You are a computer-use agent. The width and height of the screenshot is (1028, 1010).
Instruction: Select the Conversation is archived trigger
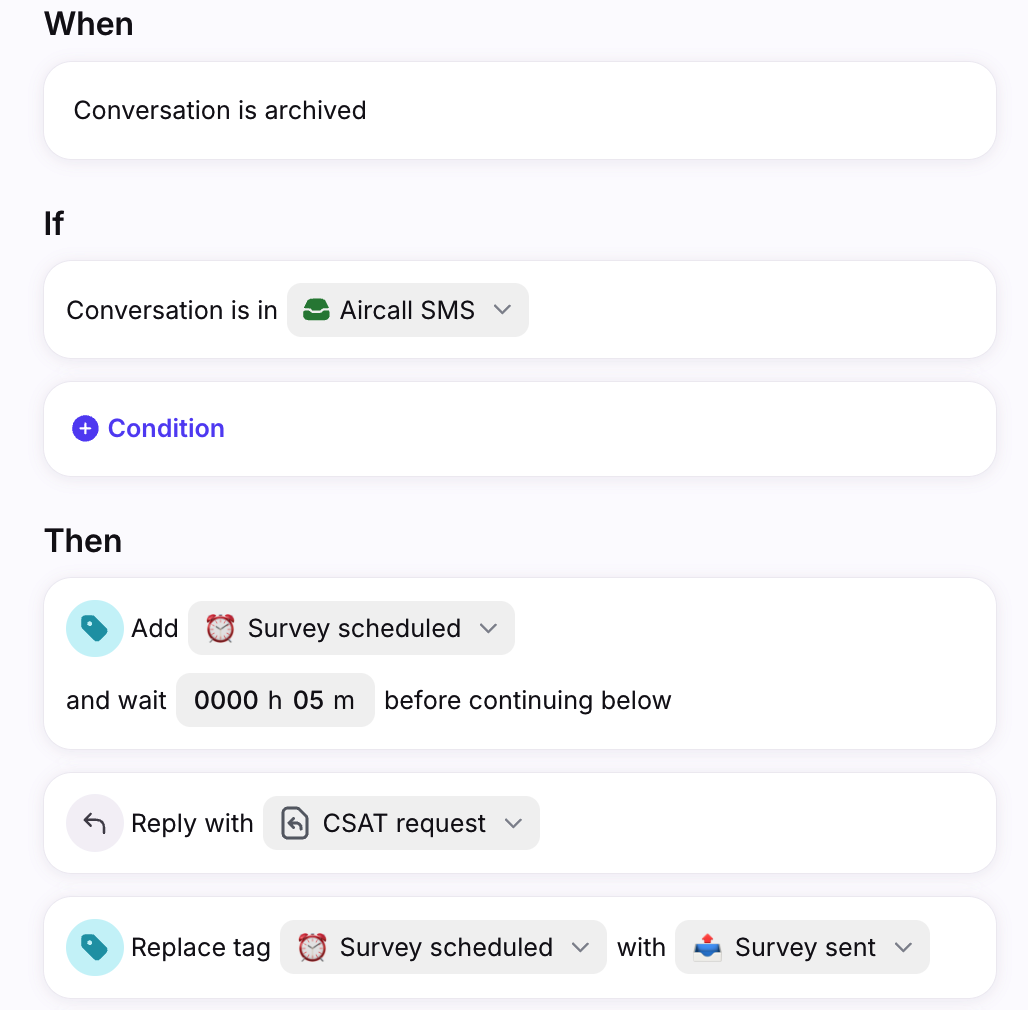520,111
